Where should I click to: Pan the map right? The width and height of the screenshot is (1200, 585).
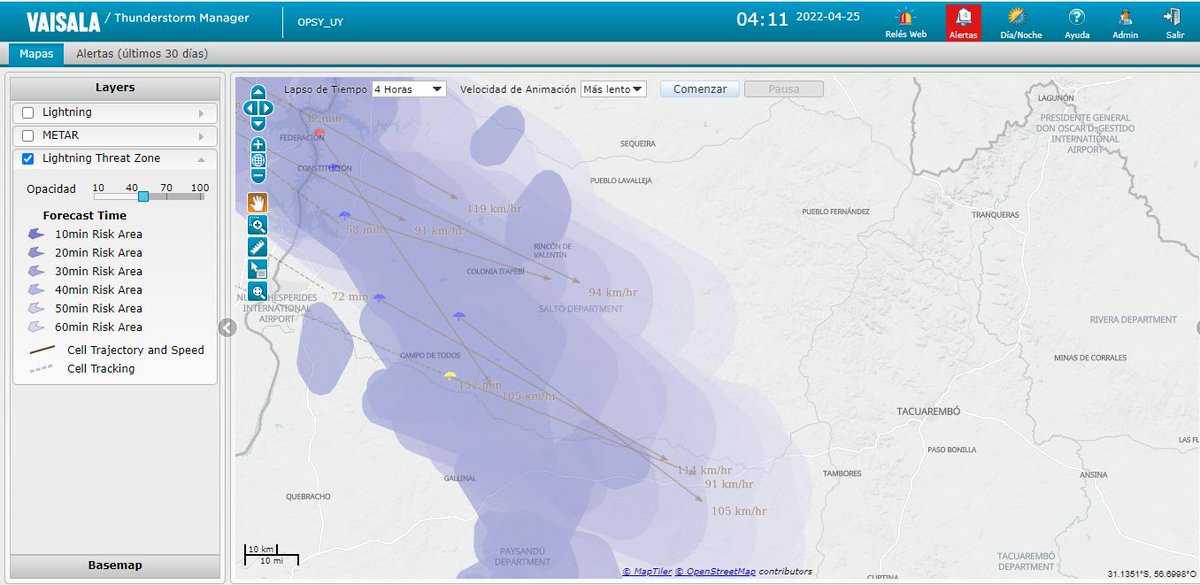[x=267, y=108]
